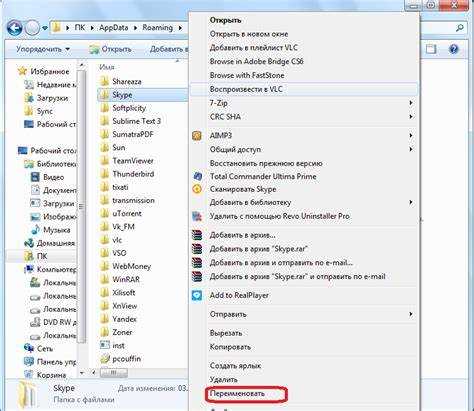Click AppData in the address breadcrumb
Viewport: 474px width, 411px height.
114,28
